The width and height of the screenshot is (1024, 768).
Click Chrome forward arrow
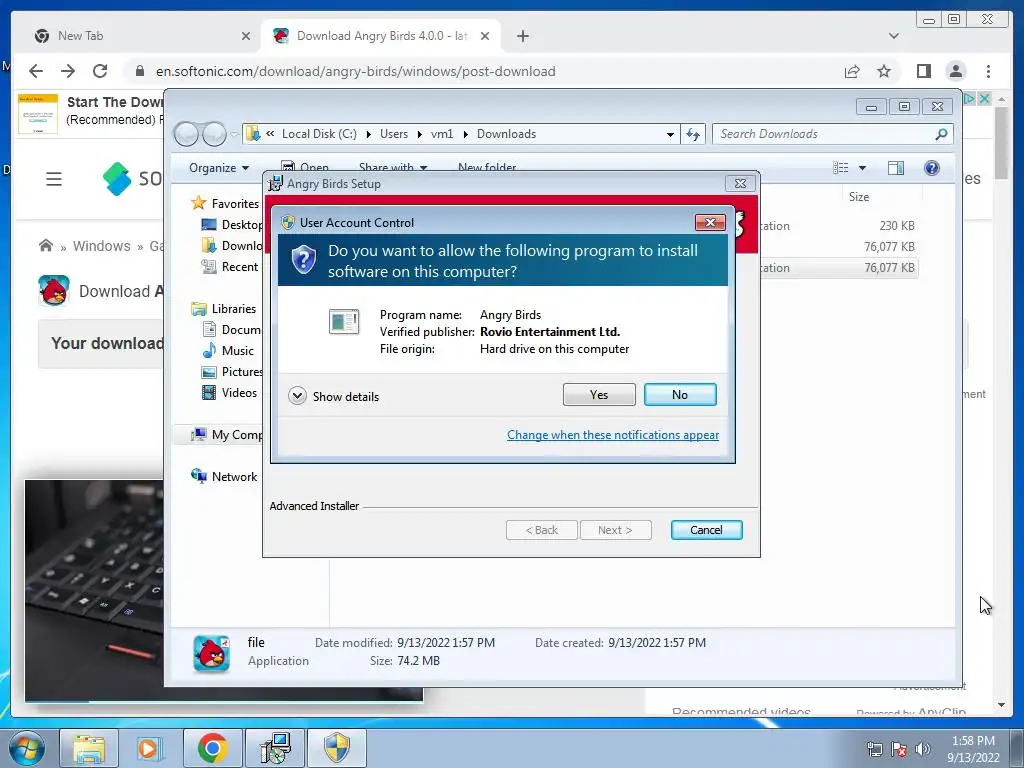[x=68, y=71]
